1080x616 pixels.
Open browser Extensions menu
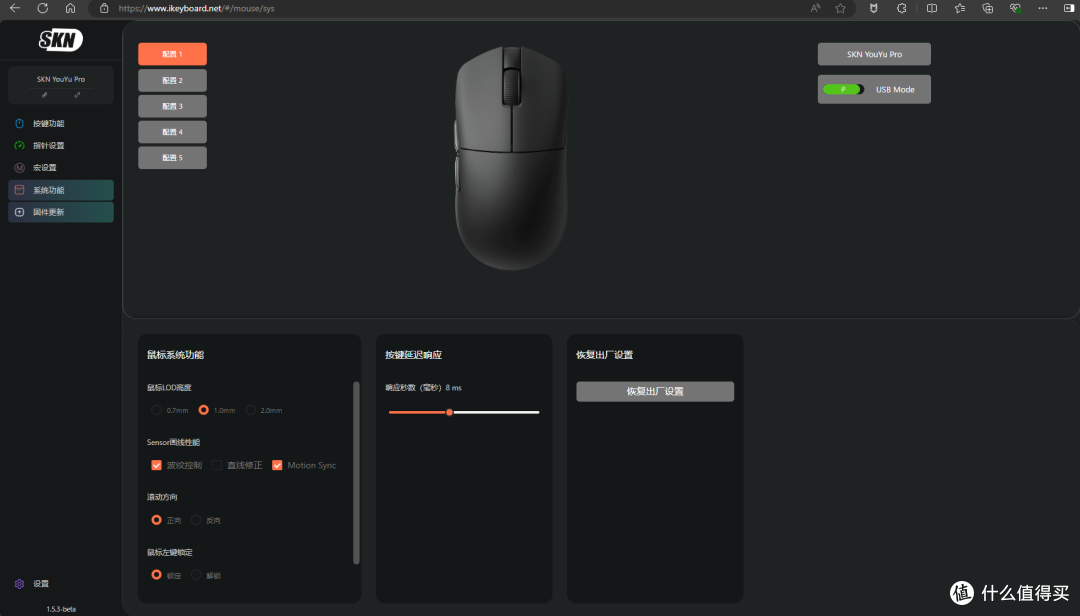click(x=902, y=8)
